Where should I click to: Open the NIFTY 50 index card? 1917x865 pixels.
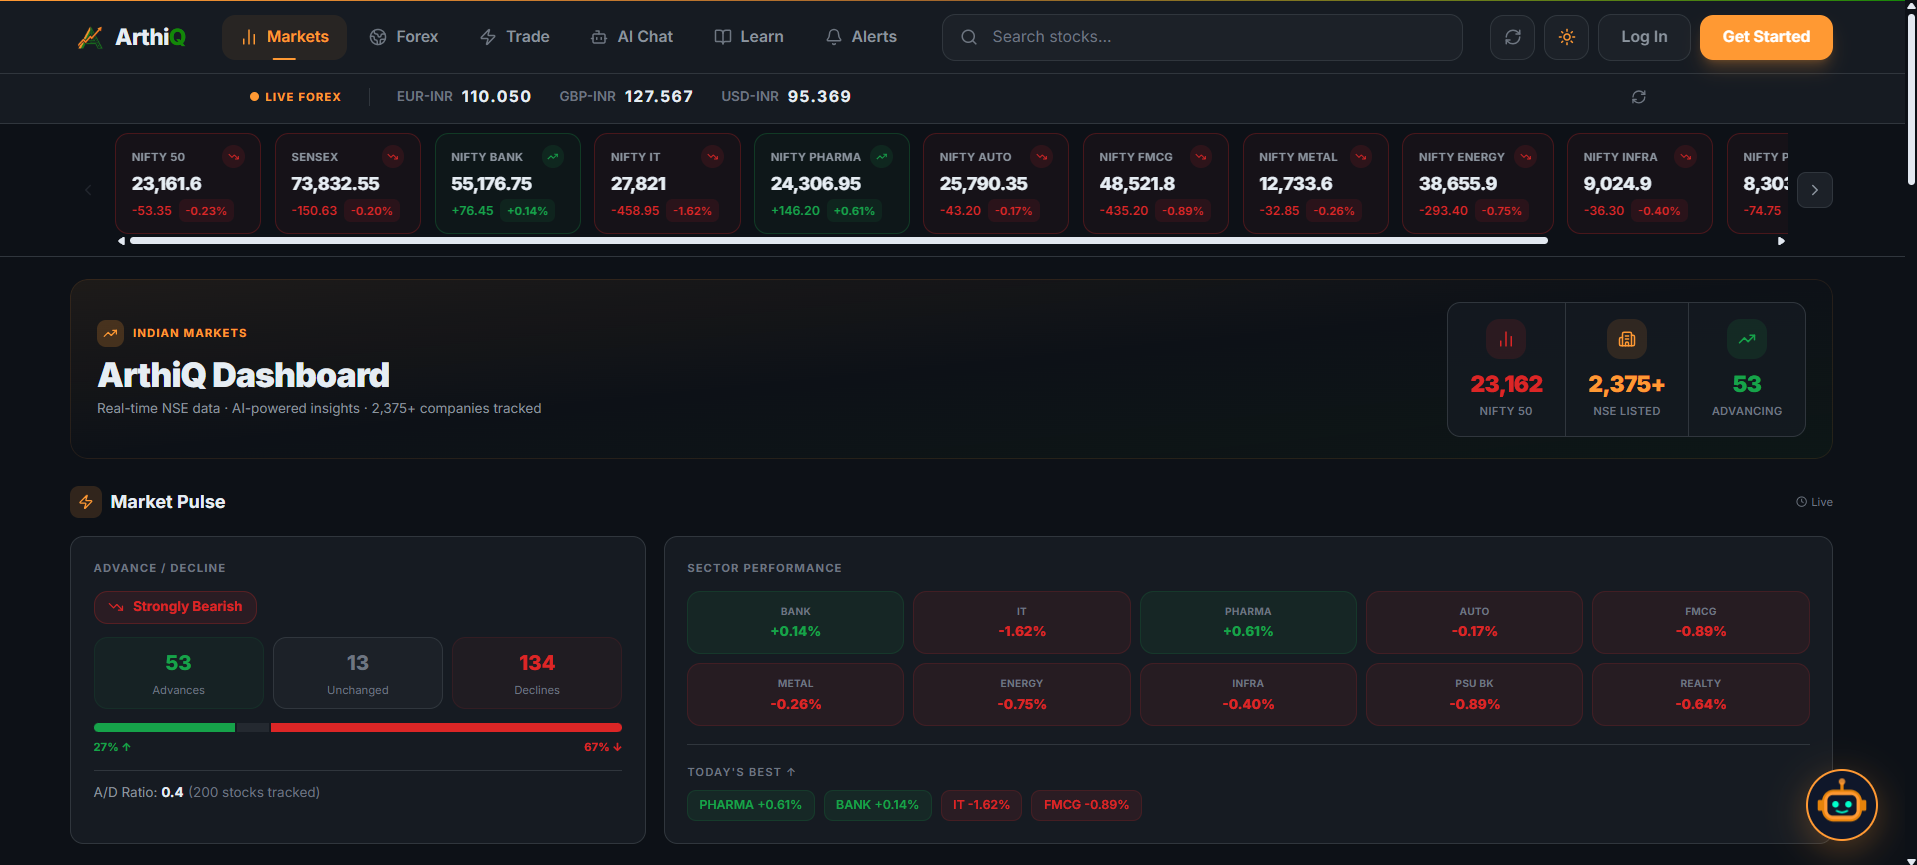[x=188, y=184]
